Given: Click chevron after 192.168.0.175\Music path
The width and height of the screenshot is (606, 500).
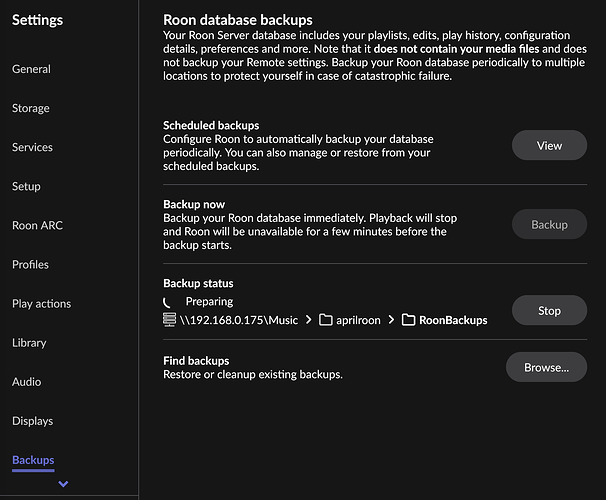Looking at the screenshot, I should tap(308, 320).
